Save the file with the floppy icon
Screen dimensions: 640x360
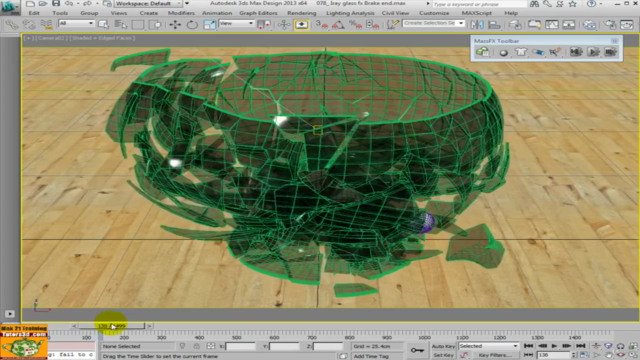click(56, 4)
